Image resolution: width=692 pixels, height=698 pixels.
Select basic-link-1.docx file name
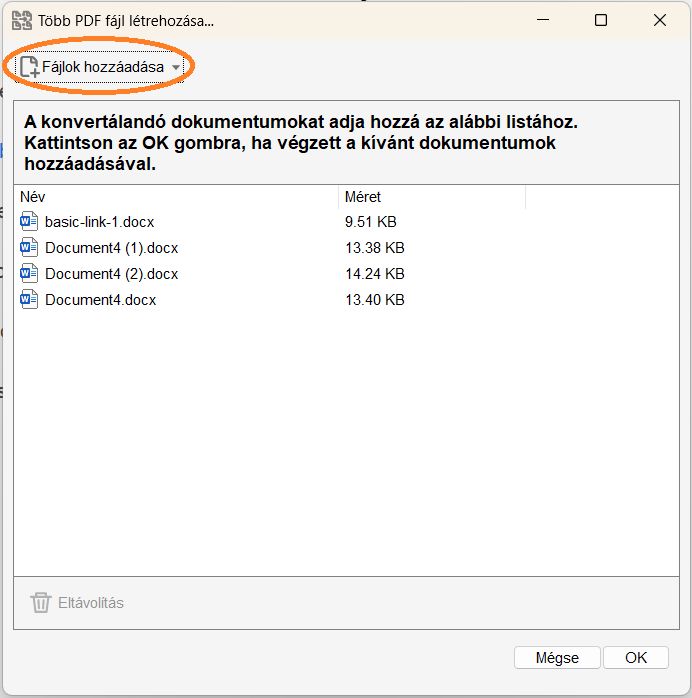(x=100, y=222)
